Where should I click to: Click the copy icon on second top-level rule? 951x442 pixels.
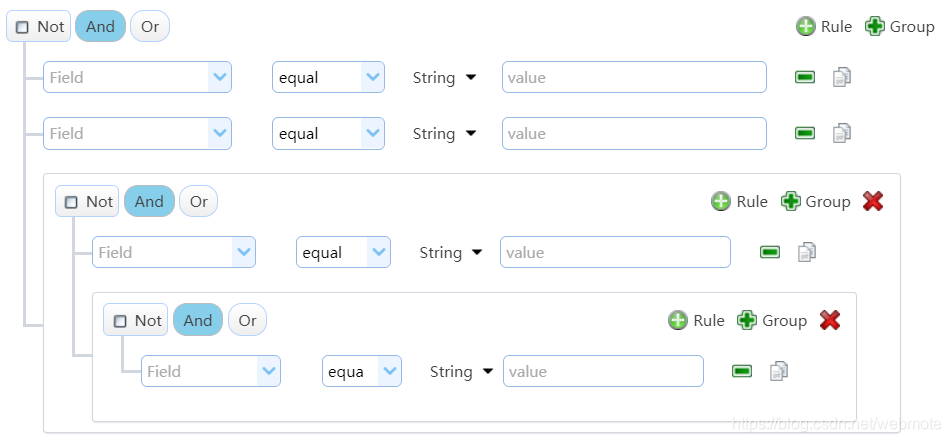(842, 133)
